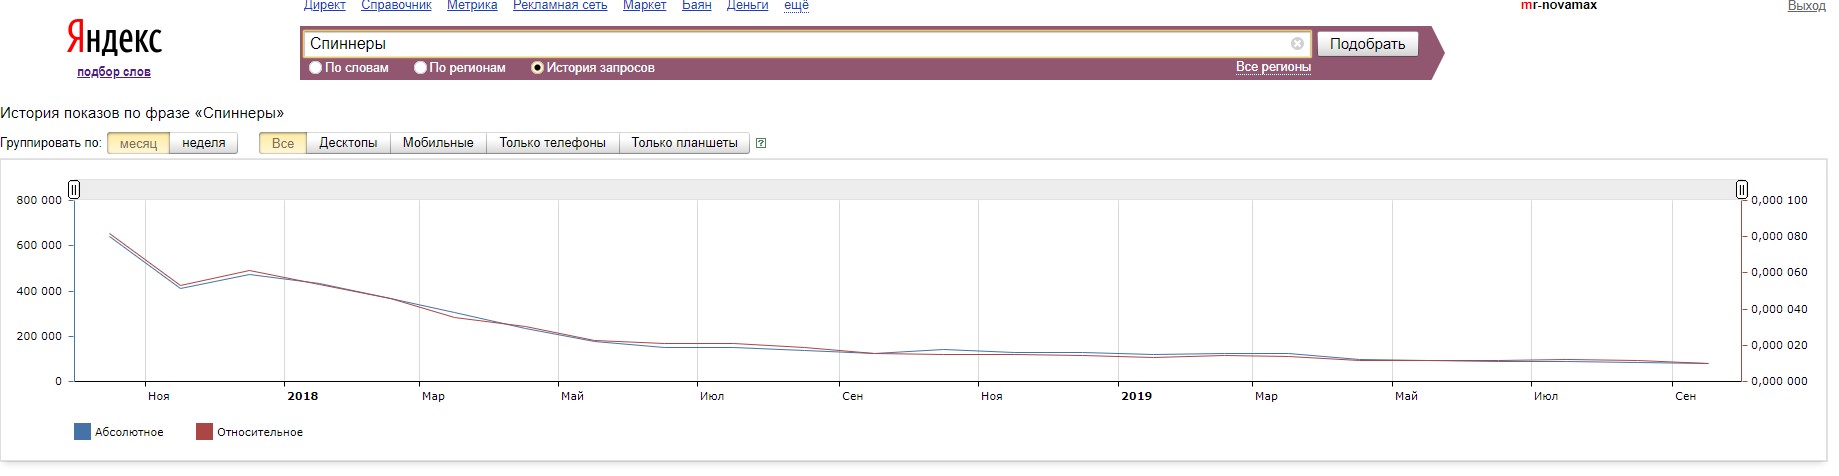This screenshot has height=476, width=1839.
Task: Click the '0,000 100' right axis value
Action: 1779,200
